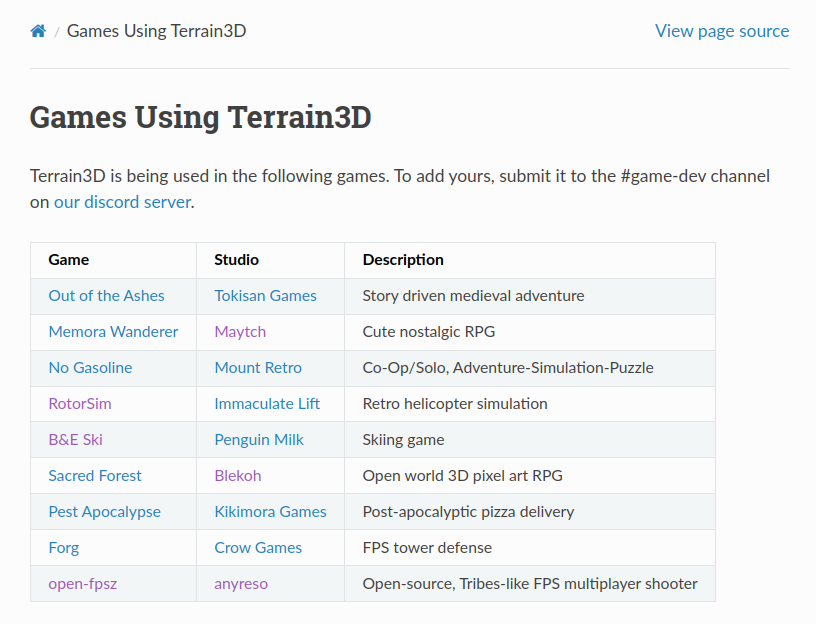Visit the anyreso studio link

241,584
